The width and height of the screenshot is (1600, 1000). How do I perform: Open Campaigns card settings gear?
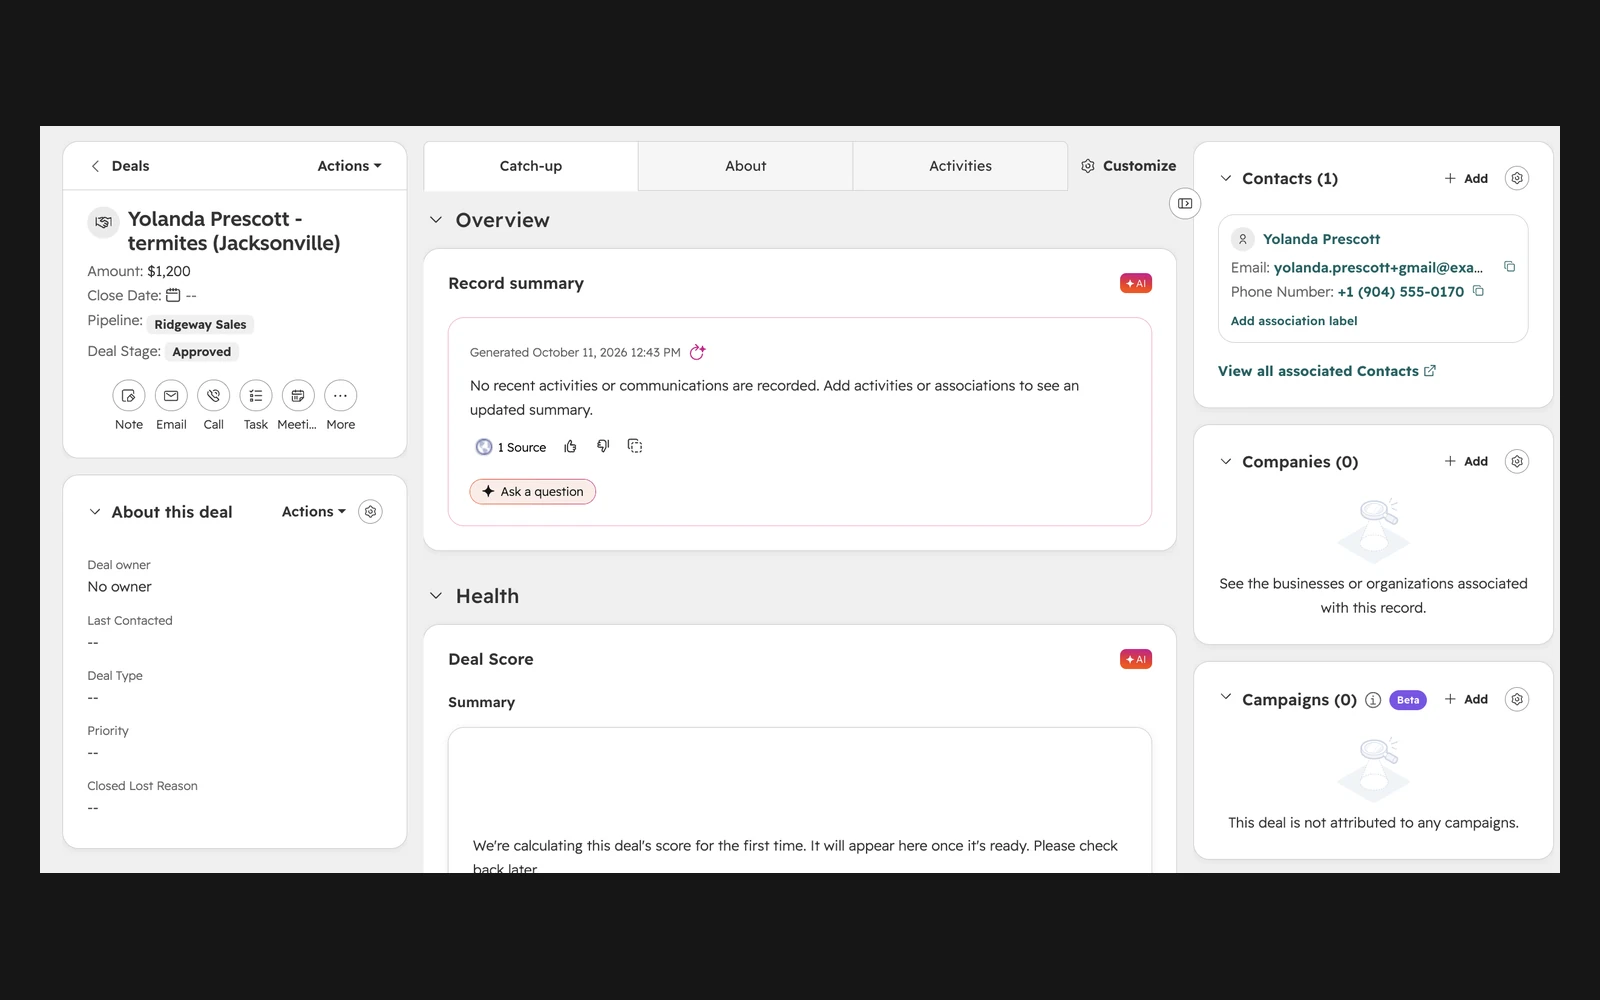1517,699
